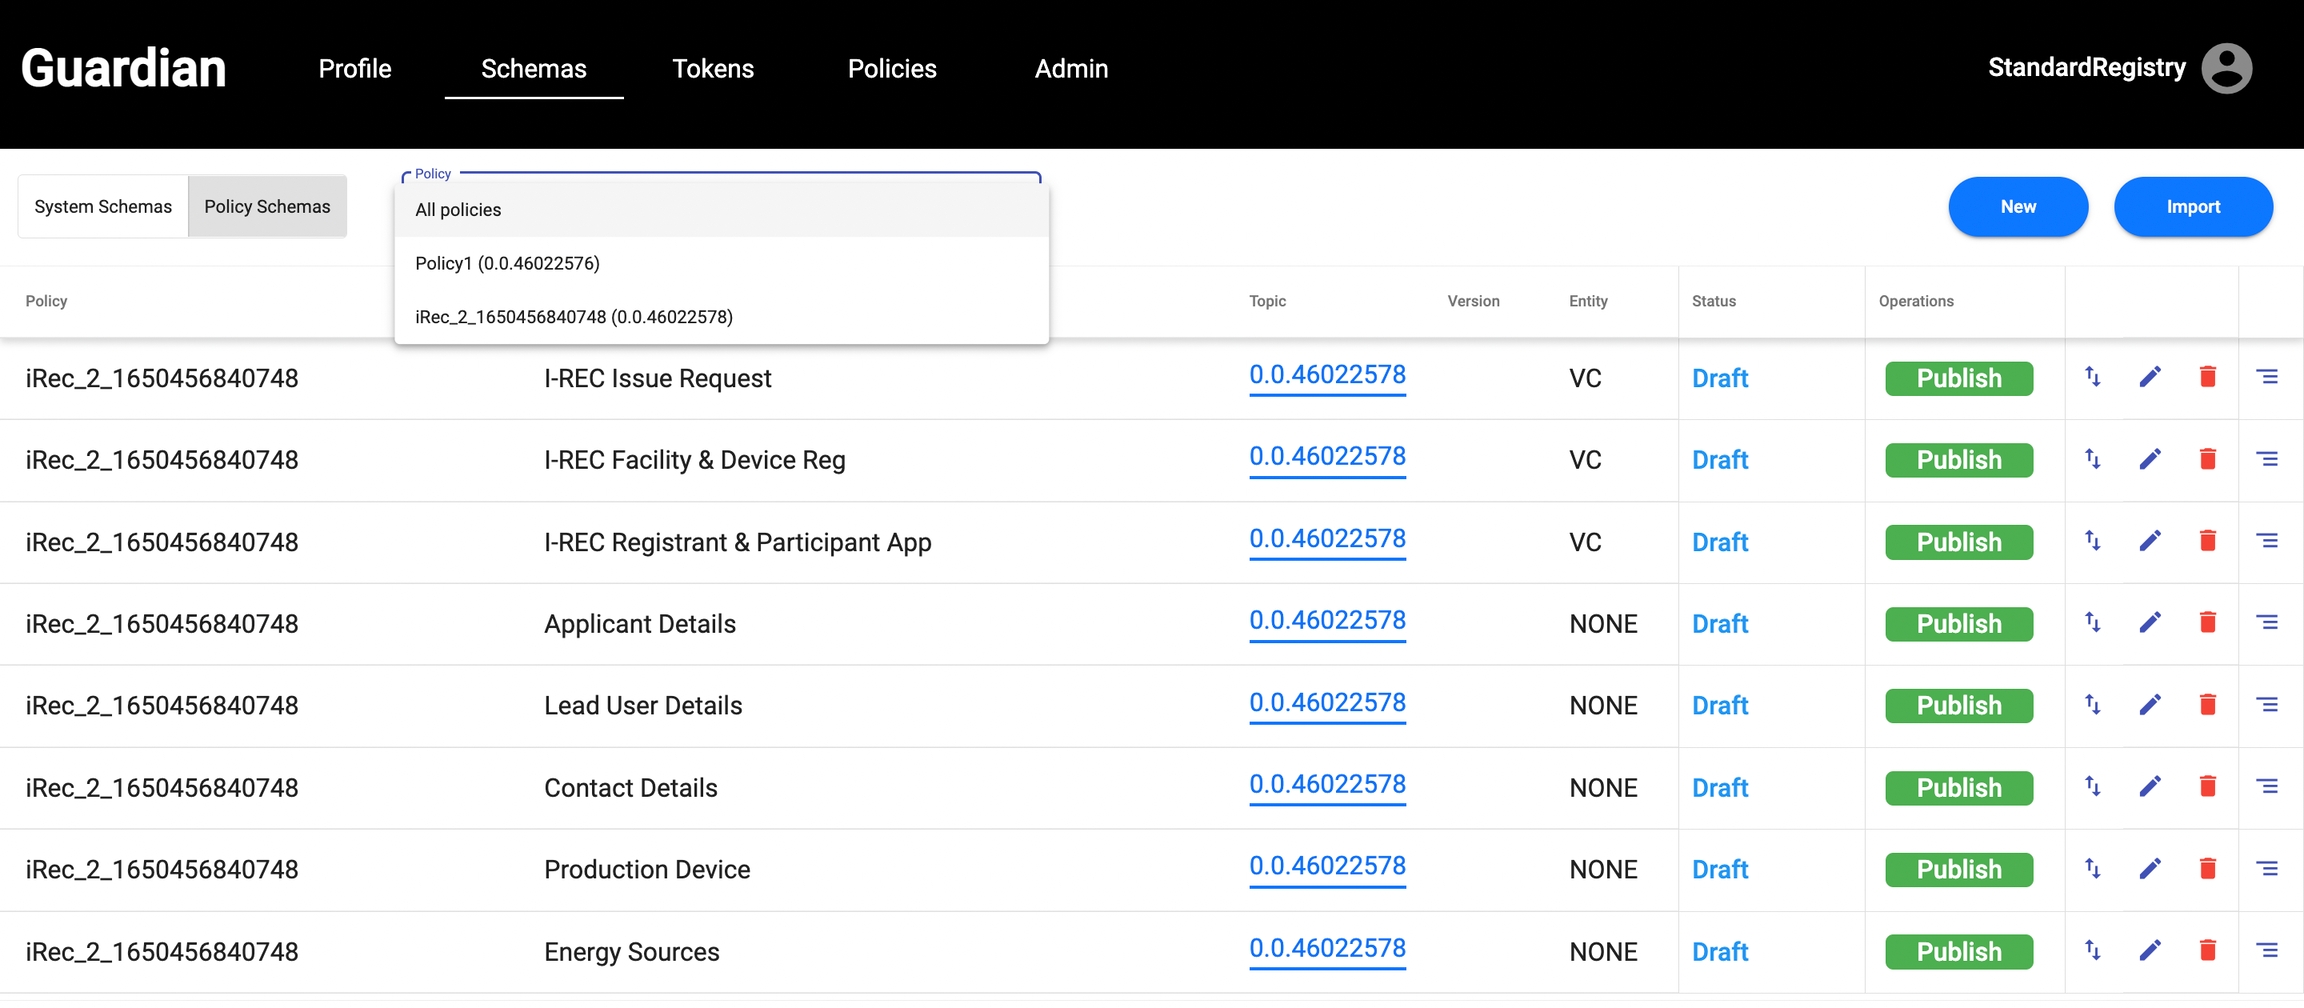
Task: Select the Policy Schemas toggle button
Action: click(267, 207)
